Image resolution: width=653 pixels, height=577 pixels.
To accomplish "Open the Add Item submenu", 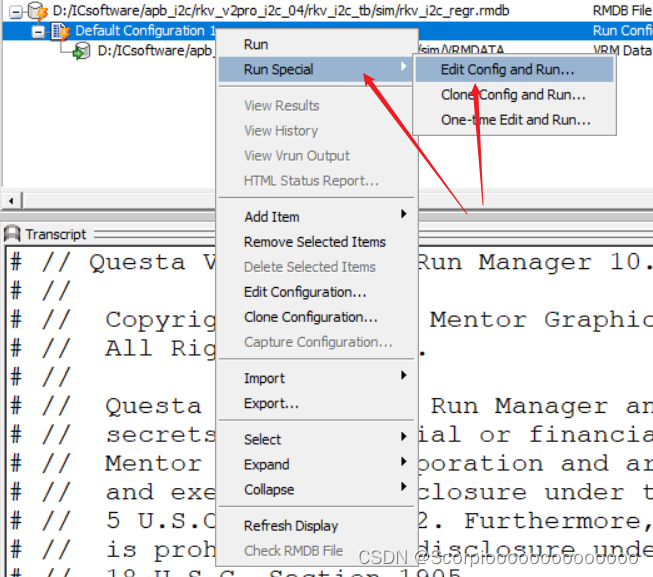I will click(315, 217).
